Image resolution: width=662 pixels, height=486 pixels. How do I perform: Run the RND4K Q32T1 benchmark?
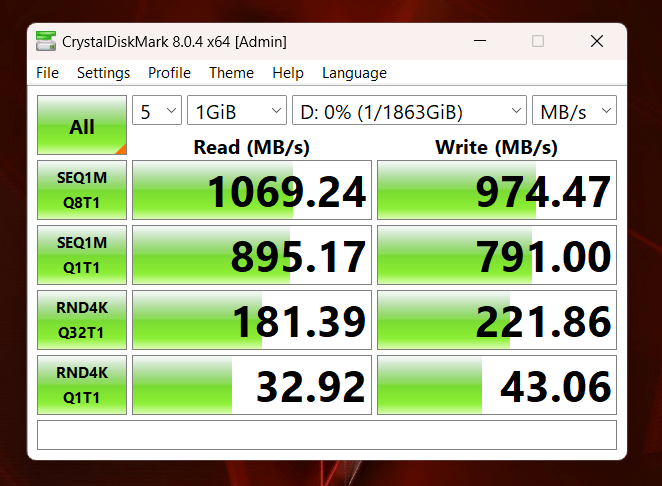click(x=82, y=320)
